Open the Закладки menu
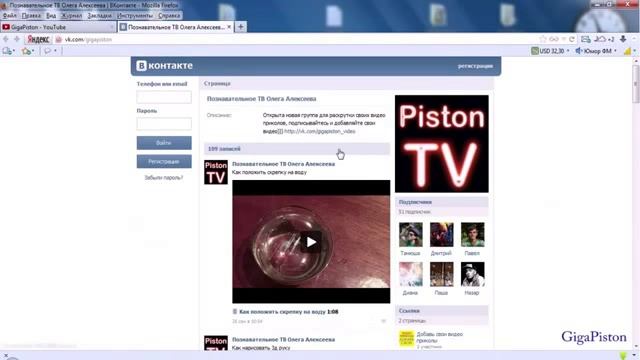Screen dimensions: 640x360 99,16
